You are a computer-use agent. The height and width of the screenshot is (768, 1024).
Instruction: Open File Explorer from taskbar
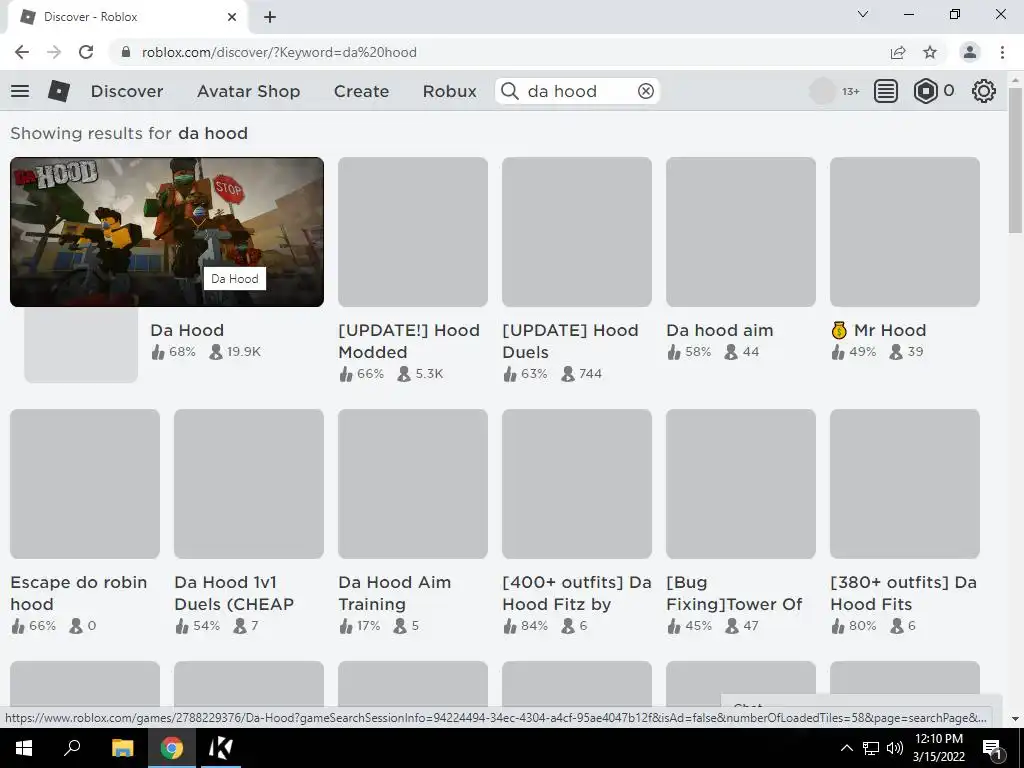(x=122, y=748)
